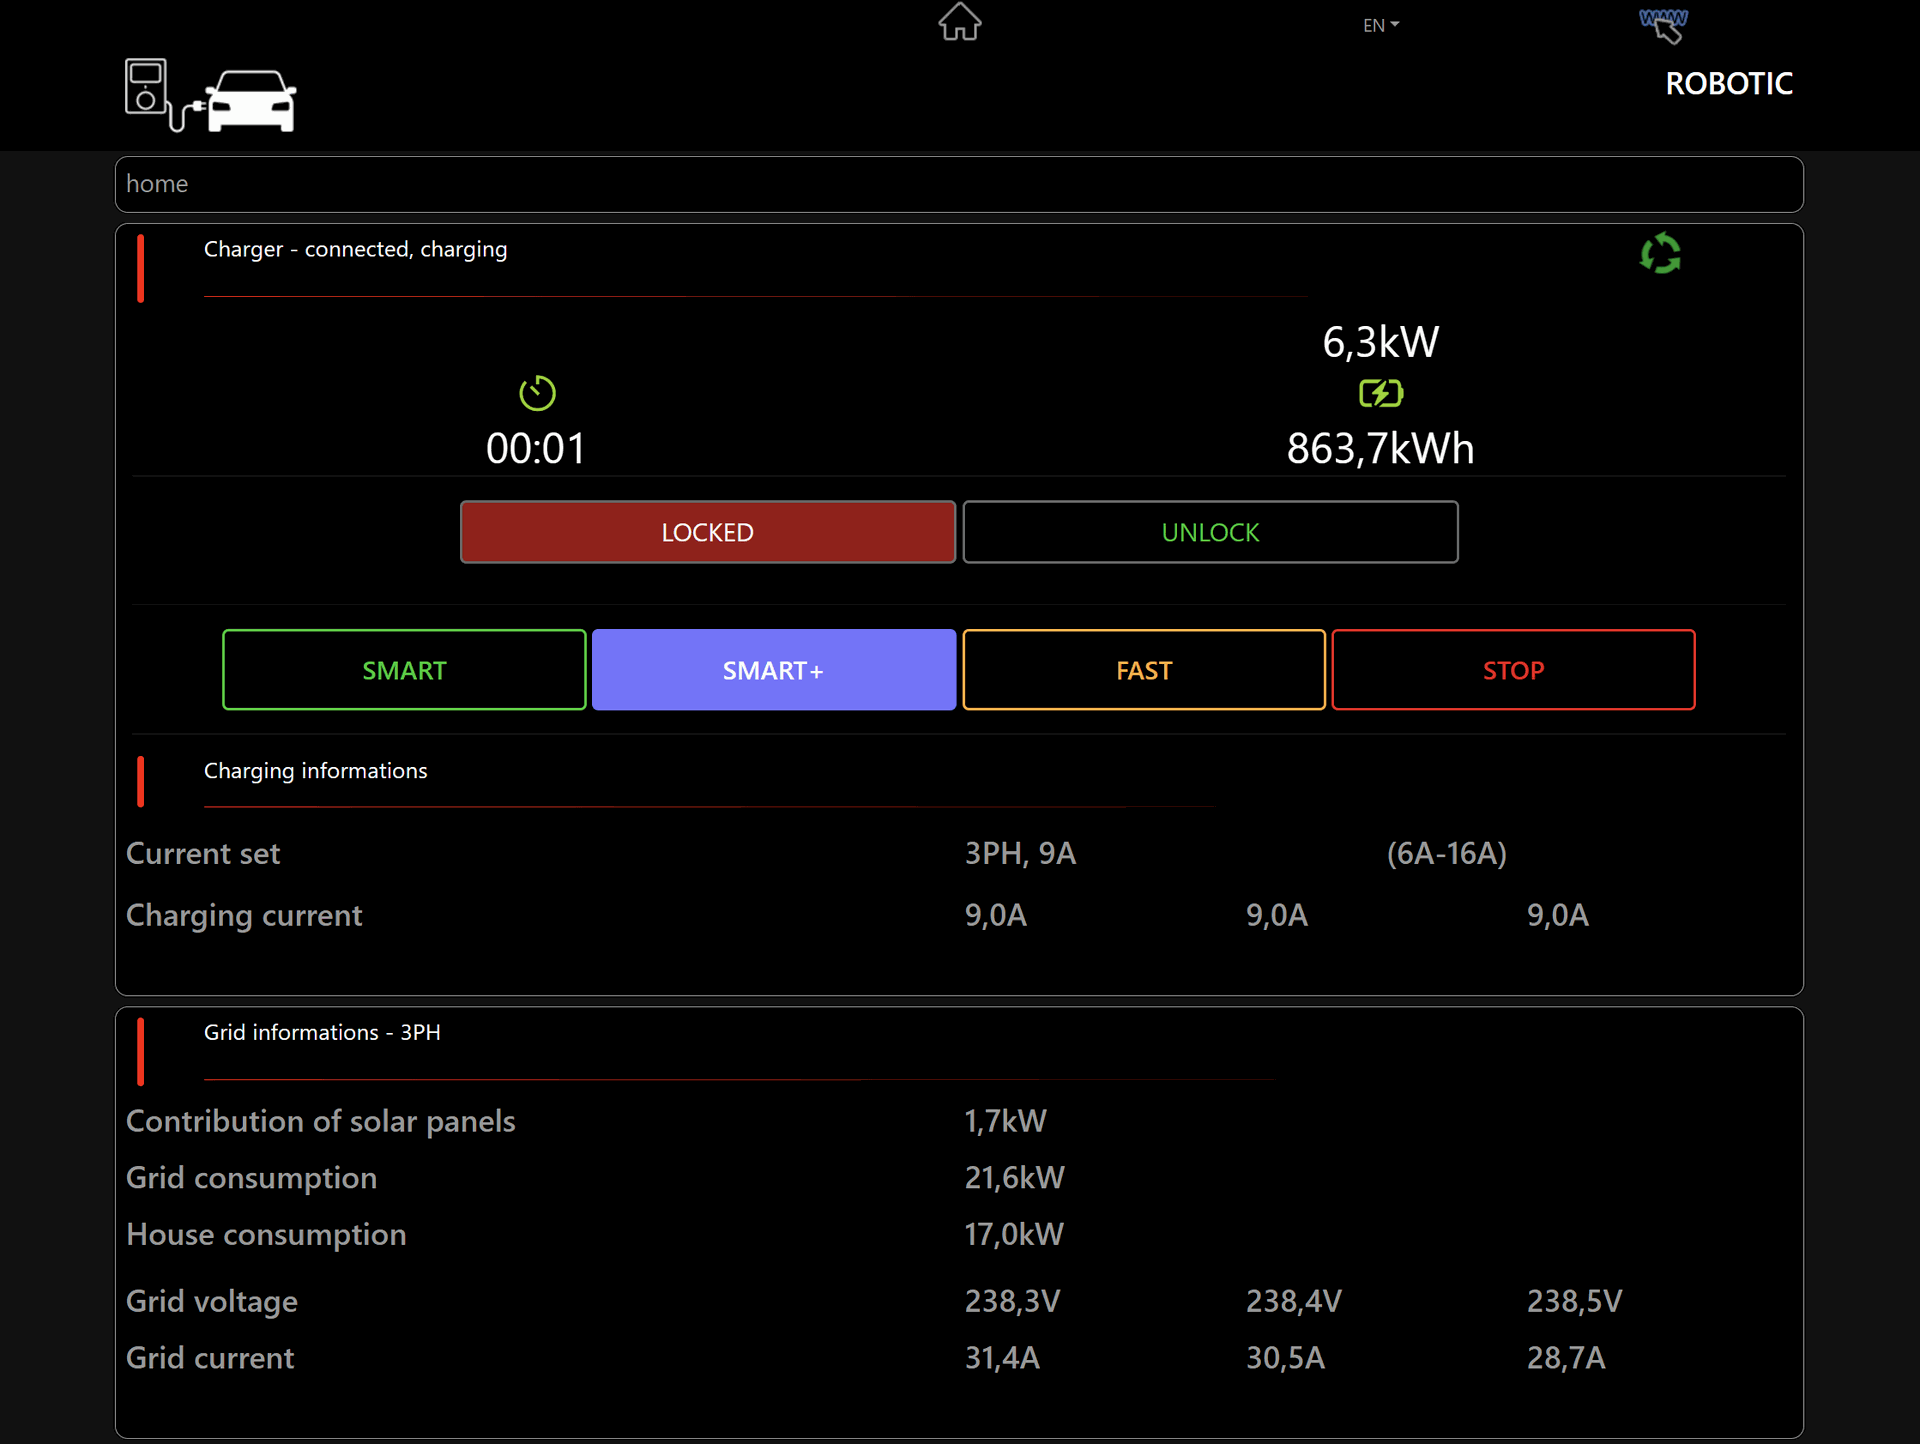
Task: Click the green battery charging icon
Action: 1380,394
